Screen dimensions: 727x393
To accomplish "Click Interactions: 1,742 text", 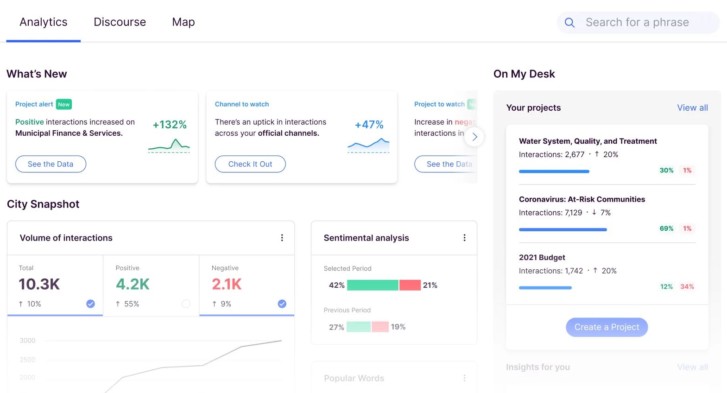I will point(551,271).
